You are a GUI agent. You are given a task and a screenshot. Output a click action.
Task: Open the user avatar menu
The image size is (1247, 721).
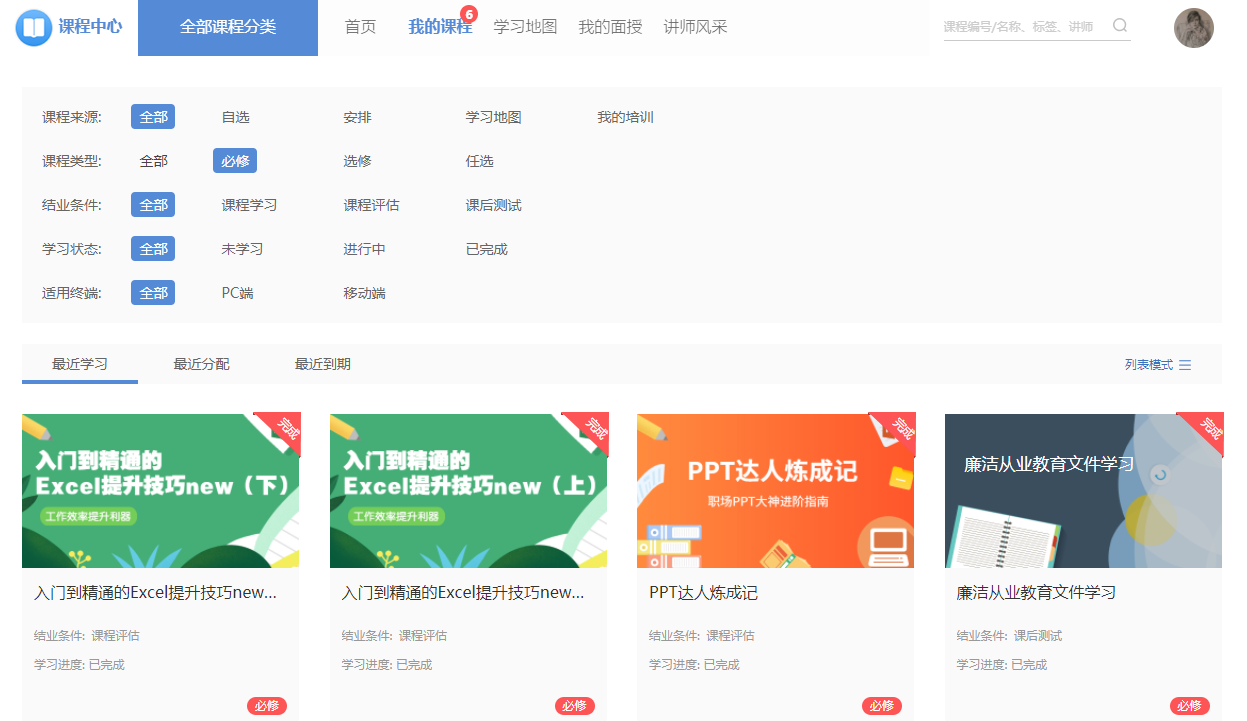[1193, 28]
